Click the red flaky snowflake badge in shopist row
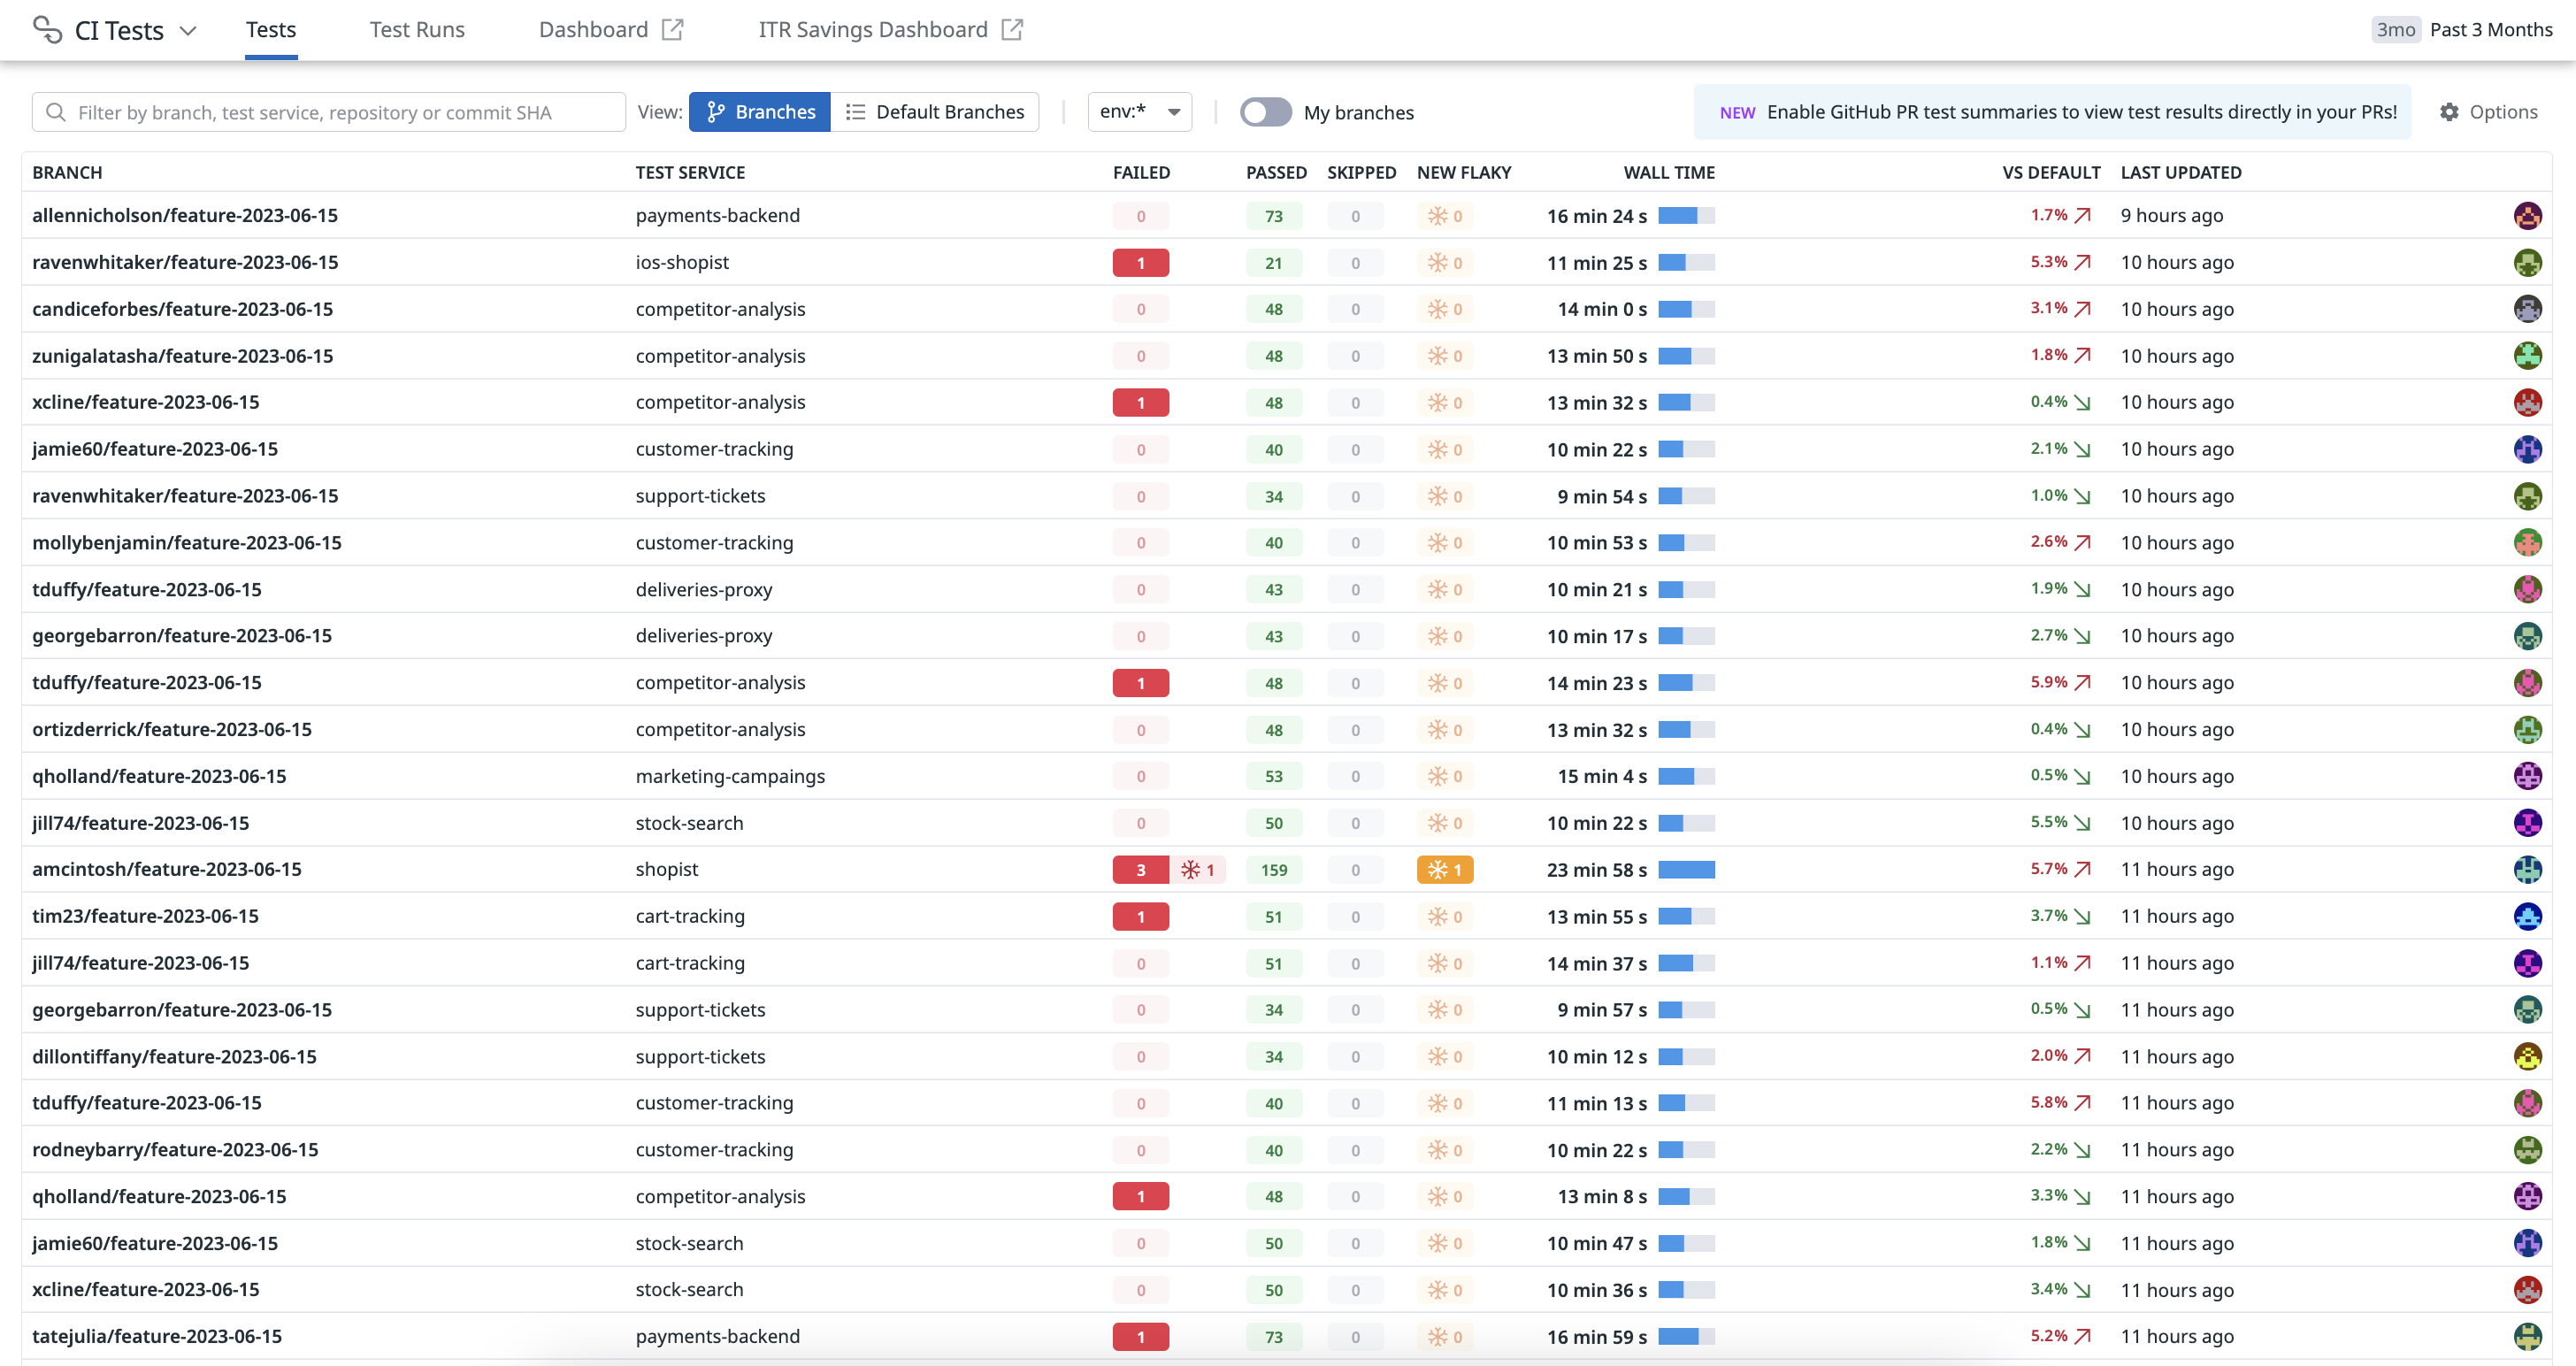Image resolution: width=2576 pixels, height=1366 pixels. (1198, 870)
